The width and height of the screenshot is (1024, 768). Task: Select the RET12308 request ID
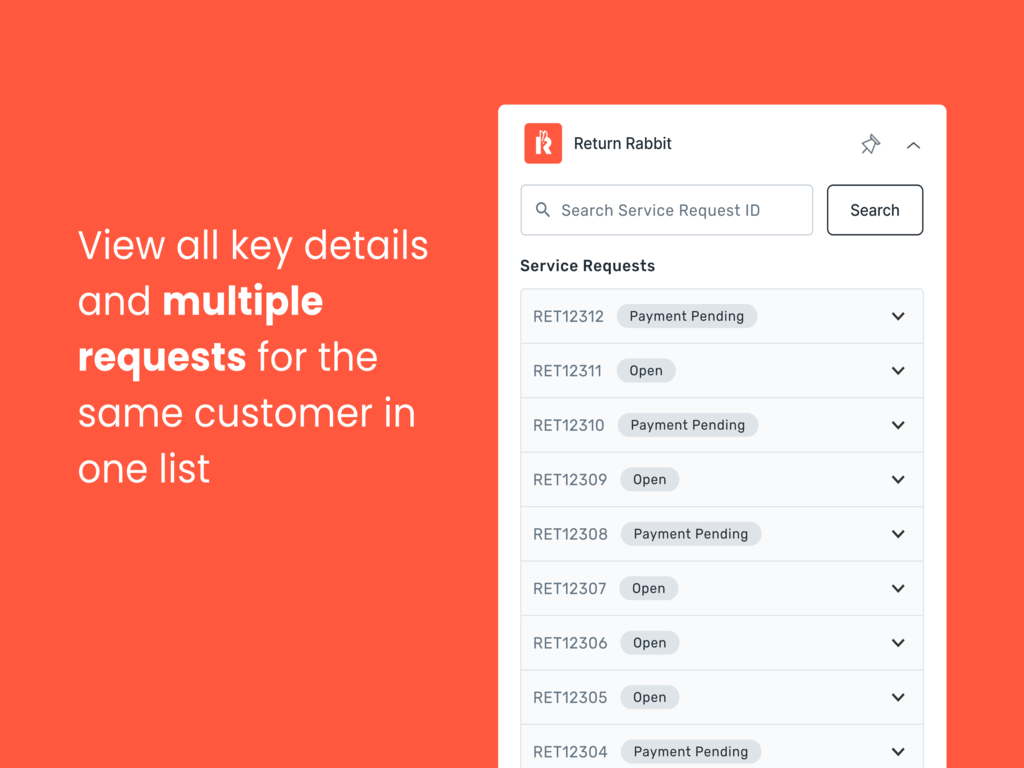coord(570,534)
